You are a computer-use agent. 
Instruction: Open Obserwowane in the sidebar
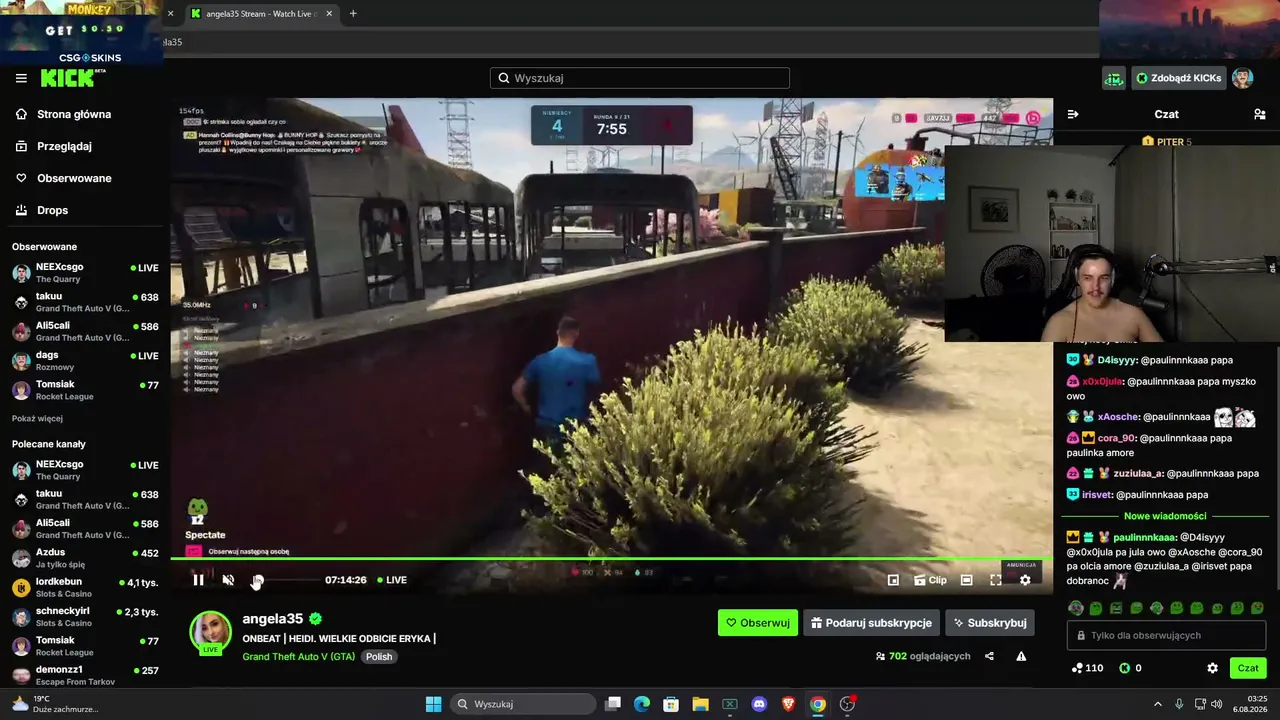[x=74, y=178]
